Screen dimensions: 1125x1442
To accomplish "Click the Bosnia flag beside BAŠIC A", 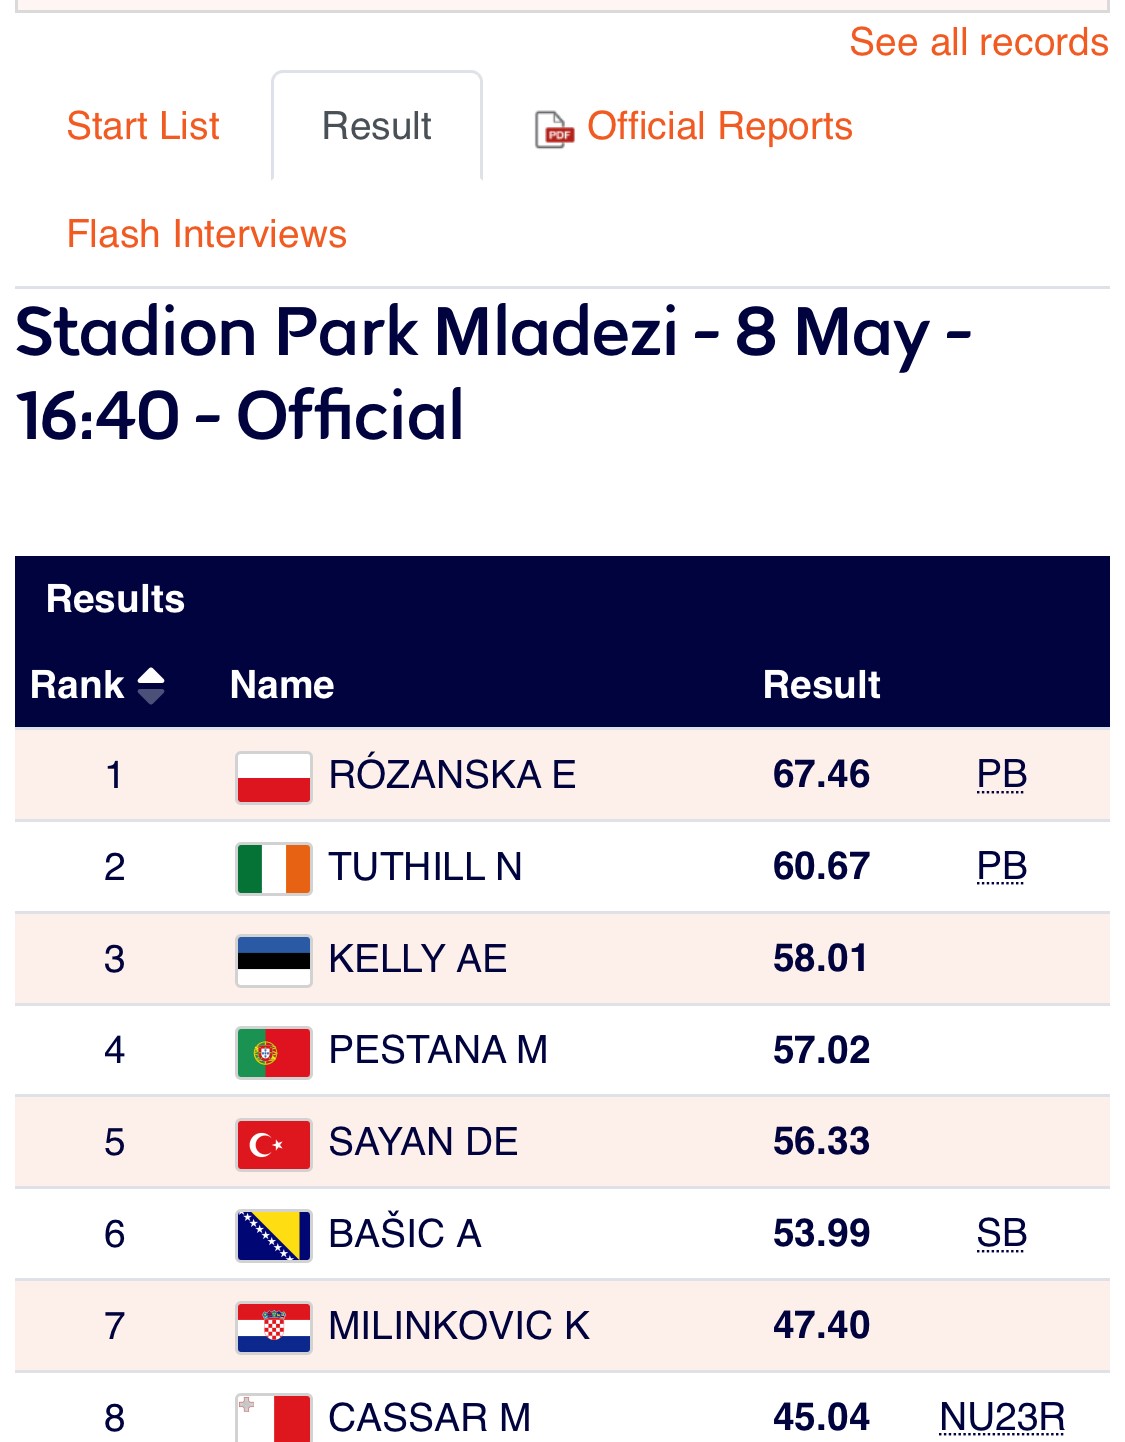I will [x=274, y=1236].
